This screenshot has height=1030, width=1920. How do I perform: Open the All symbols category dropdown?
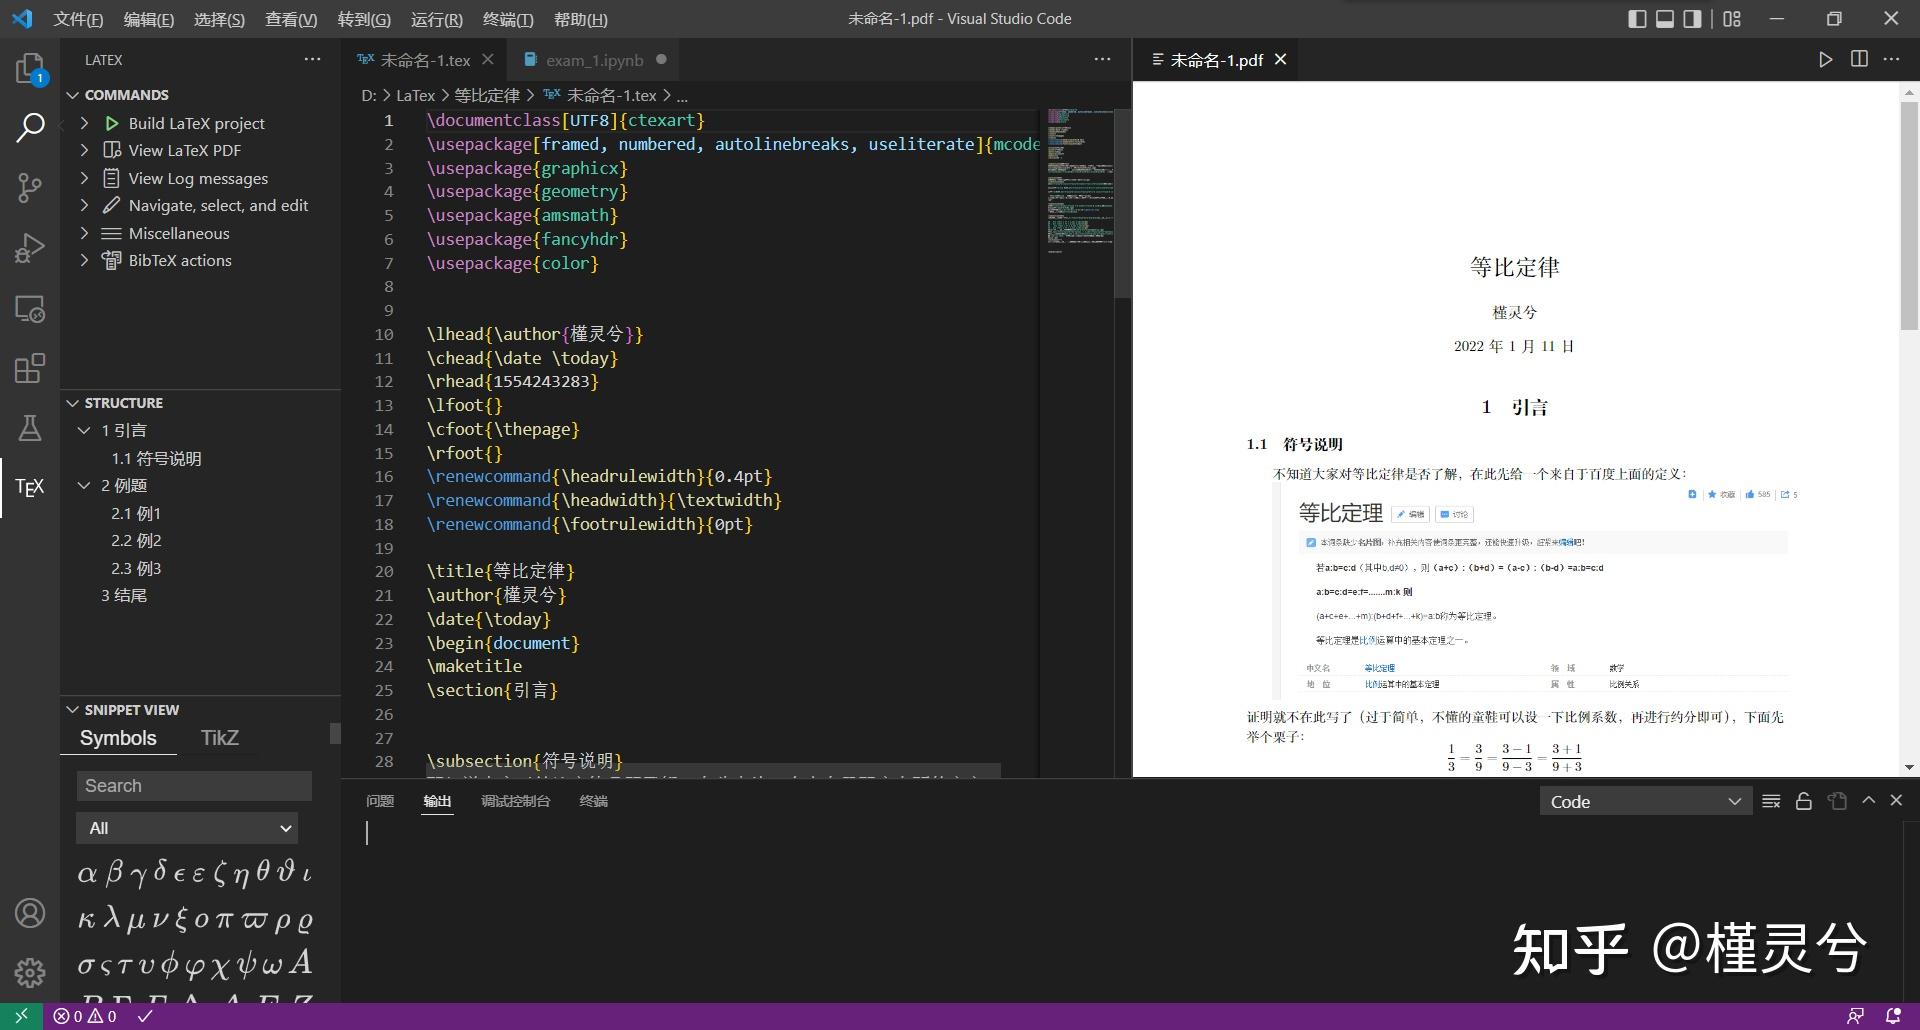[x=188, y=828]
